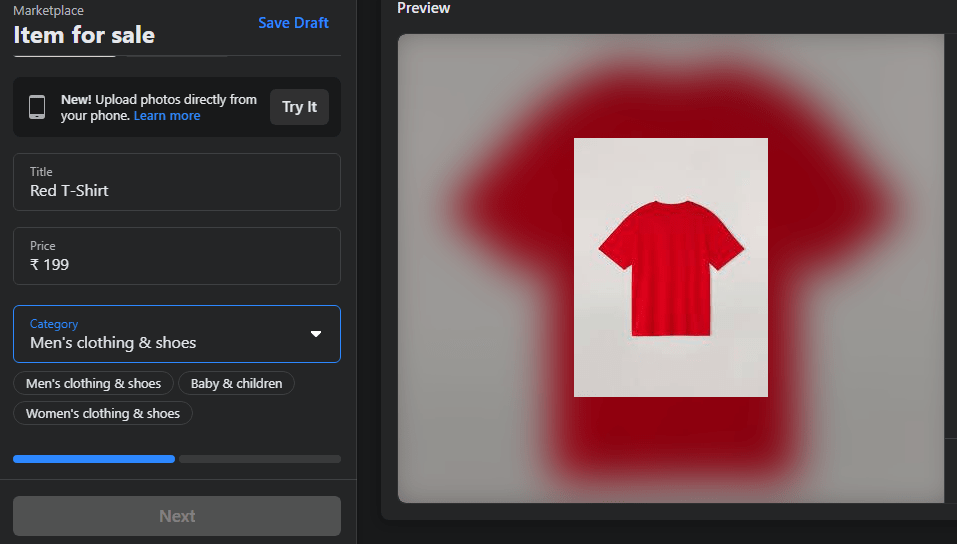This screenshot has width=957, height=544.
Task: Expand the Category dropdown arrow
Action: pos(316,334)
